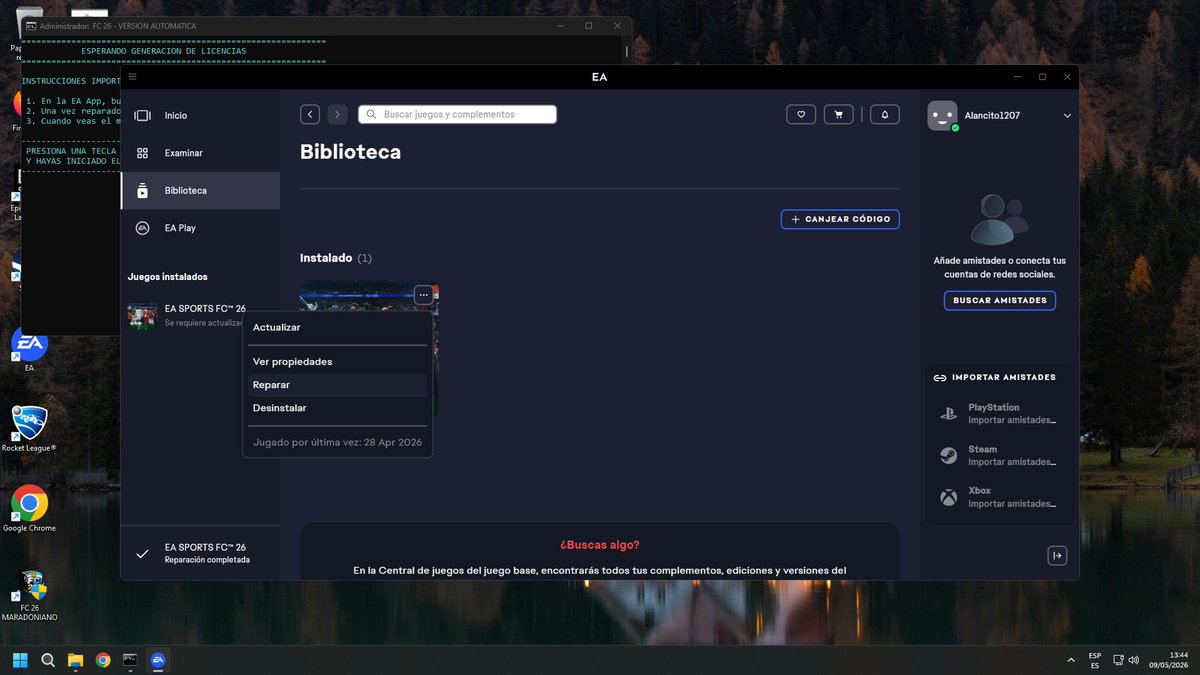Navigate forward with the right arrow
This screenshot has height=675, width=1200.
[337, 115]
